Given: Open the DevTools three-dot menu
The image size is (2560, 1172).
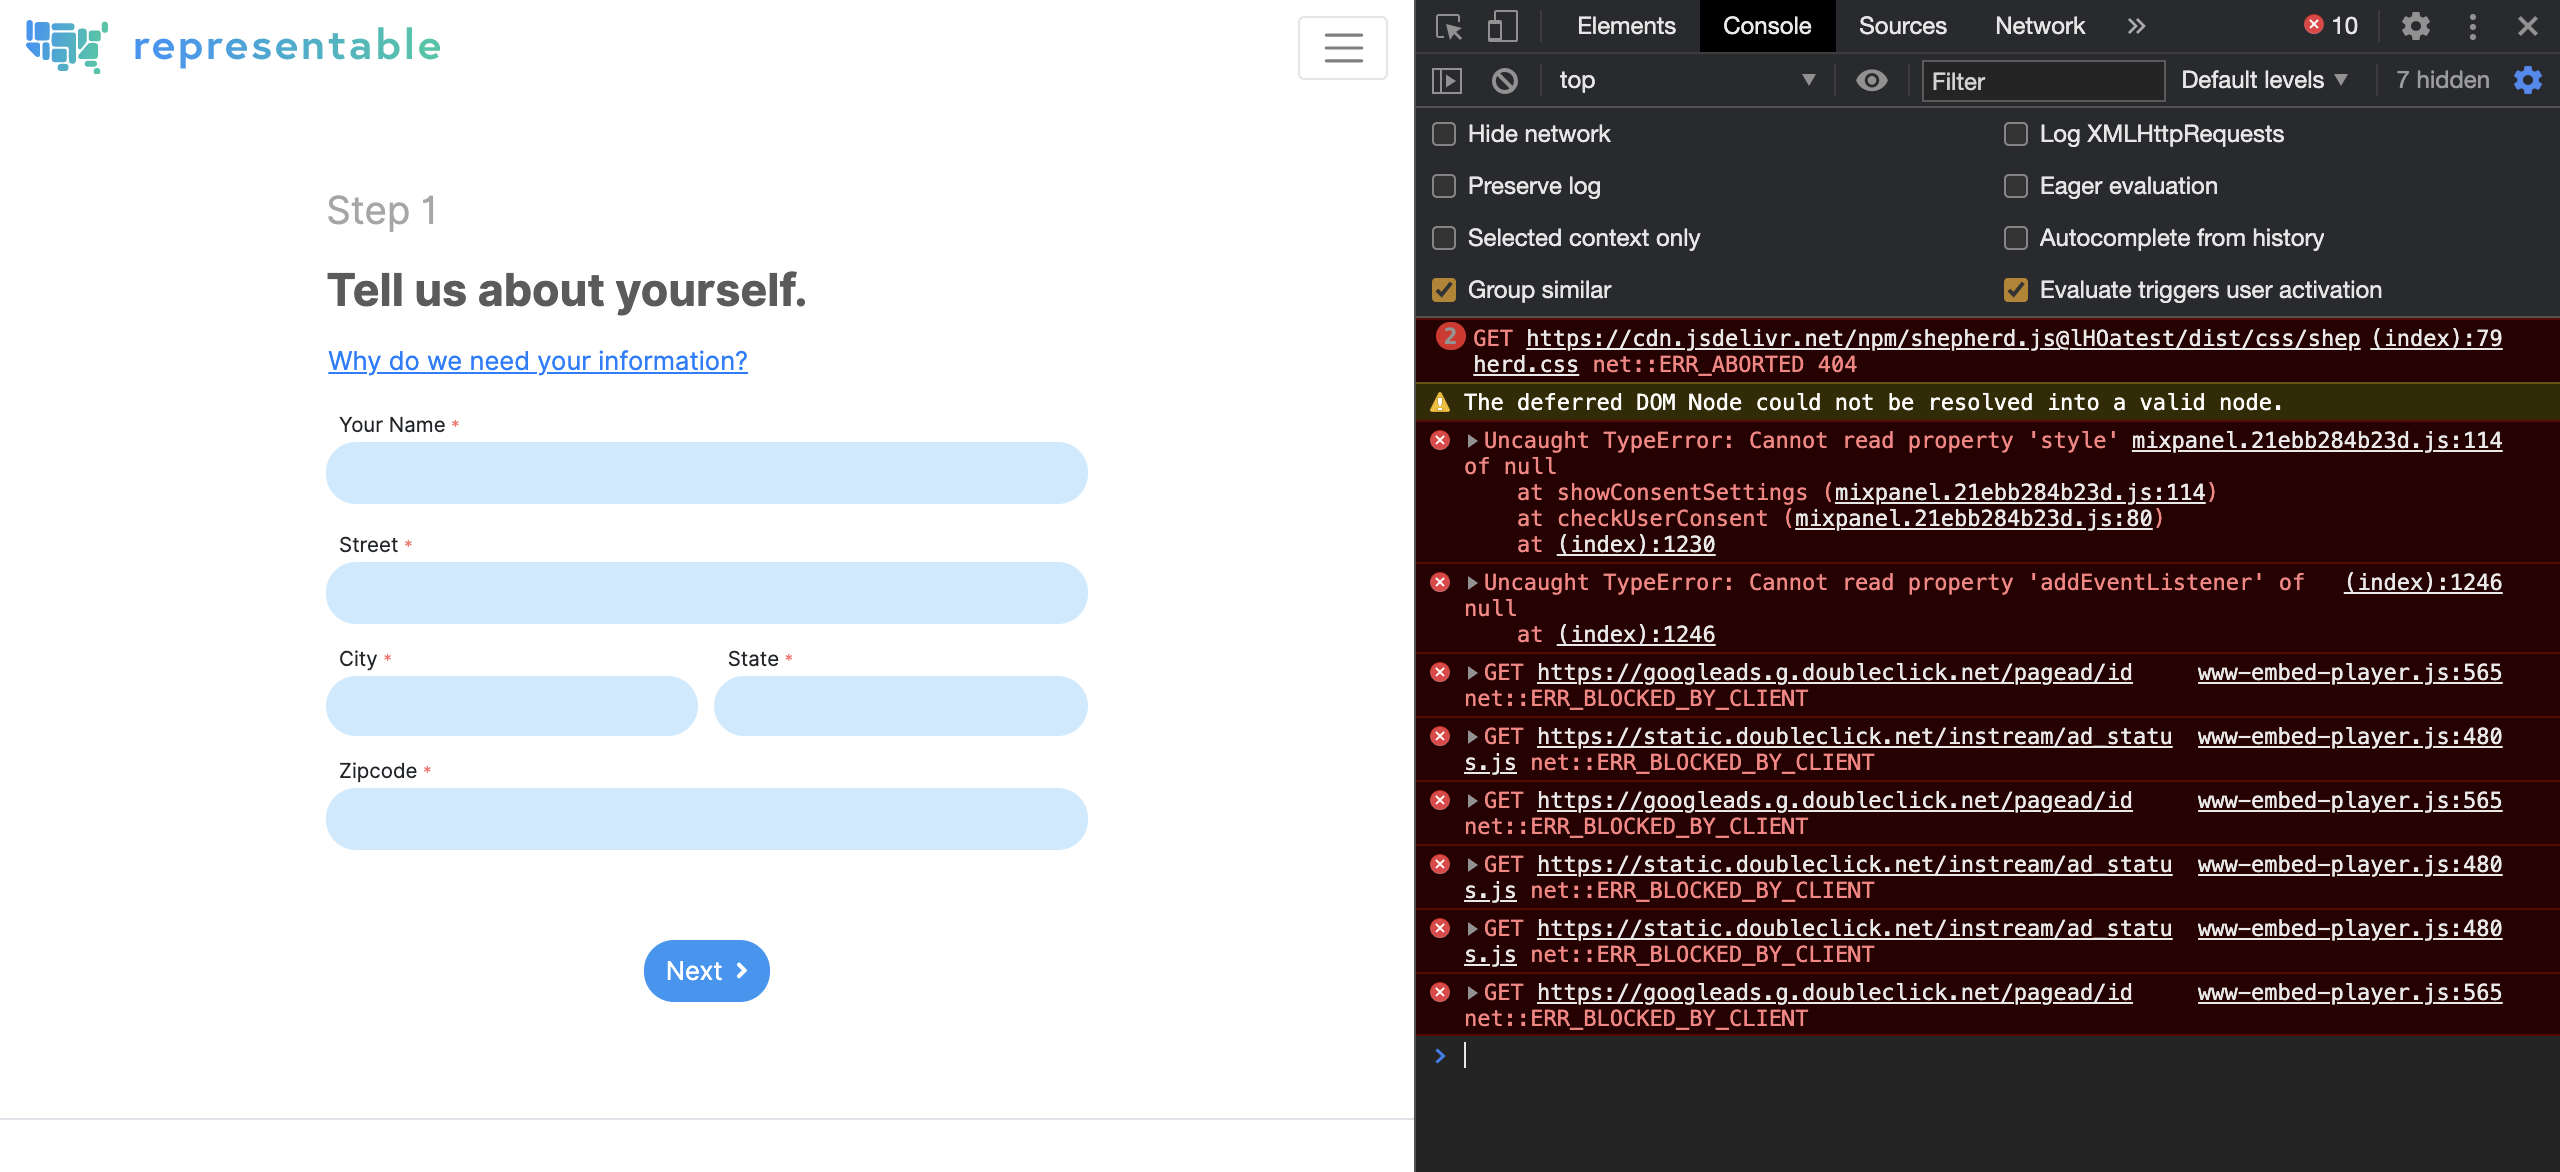Looking at the screenshot, I should coord(2472,26).
